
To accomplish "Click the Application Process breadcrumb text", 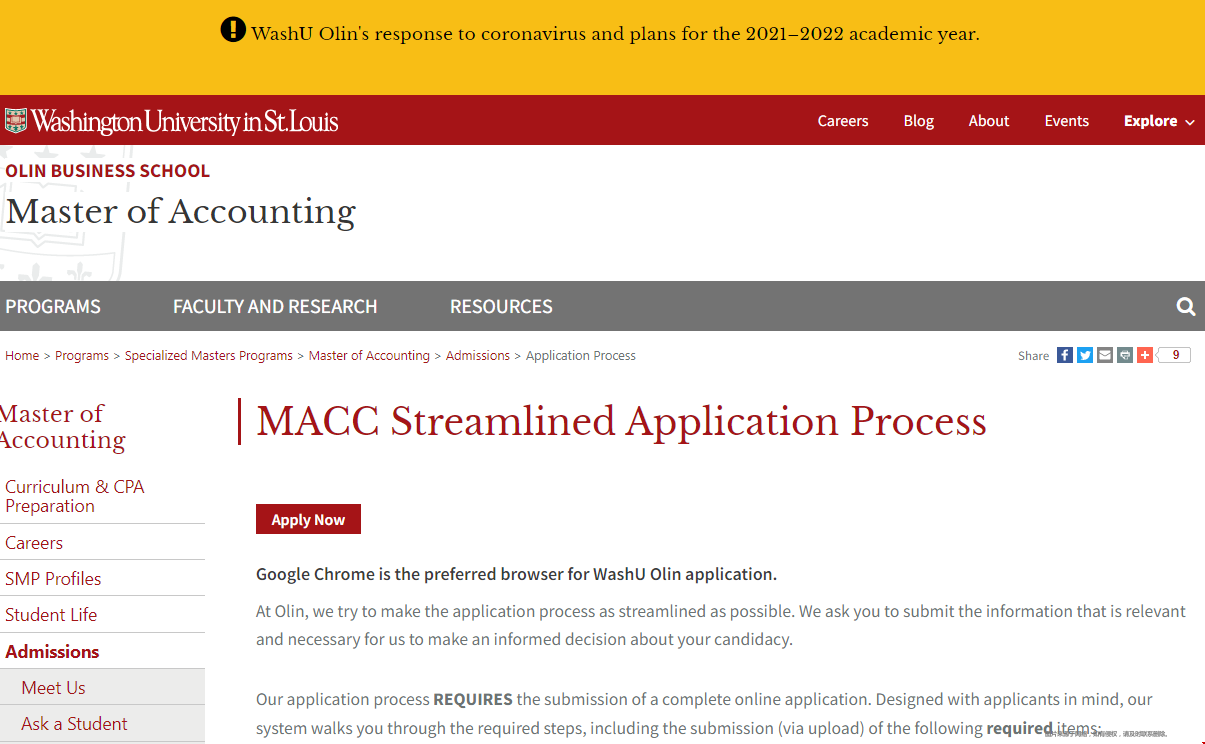I will (581, 356).
